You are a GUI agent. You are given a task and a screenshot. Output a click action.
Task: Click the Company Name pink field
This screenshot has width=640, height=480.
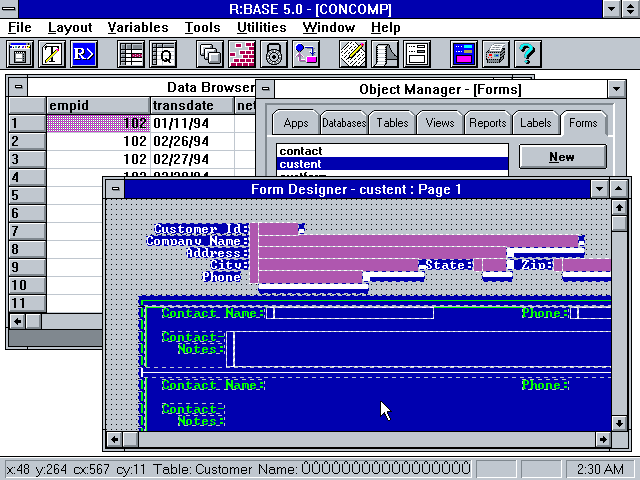pyautogui.click(x=418, y=241)
